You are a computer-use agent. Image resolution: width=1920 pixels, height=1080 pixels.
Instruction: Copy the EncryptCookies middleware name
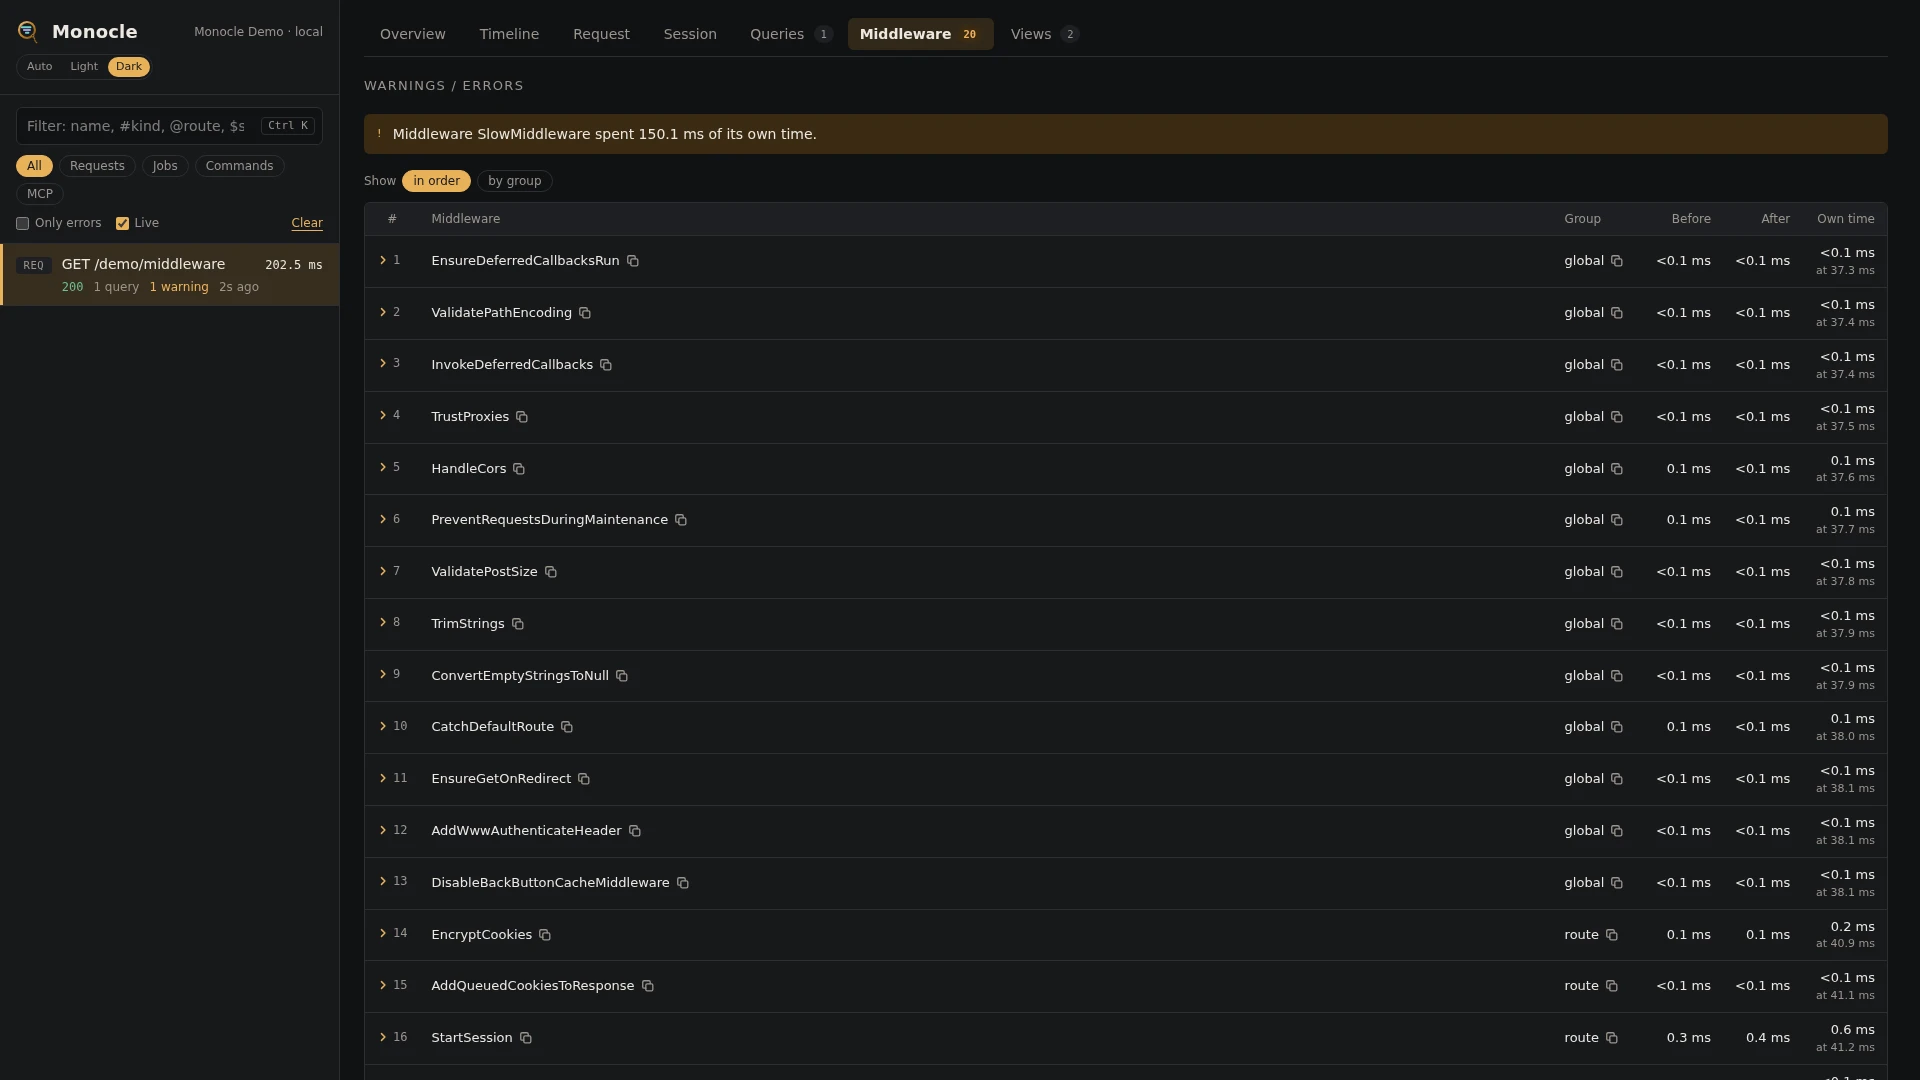(x=545, y=935)
